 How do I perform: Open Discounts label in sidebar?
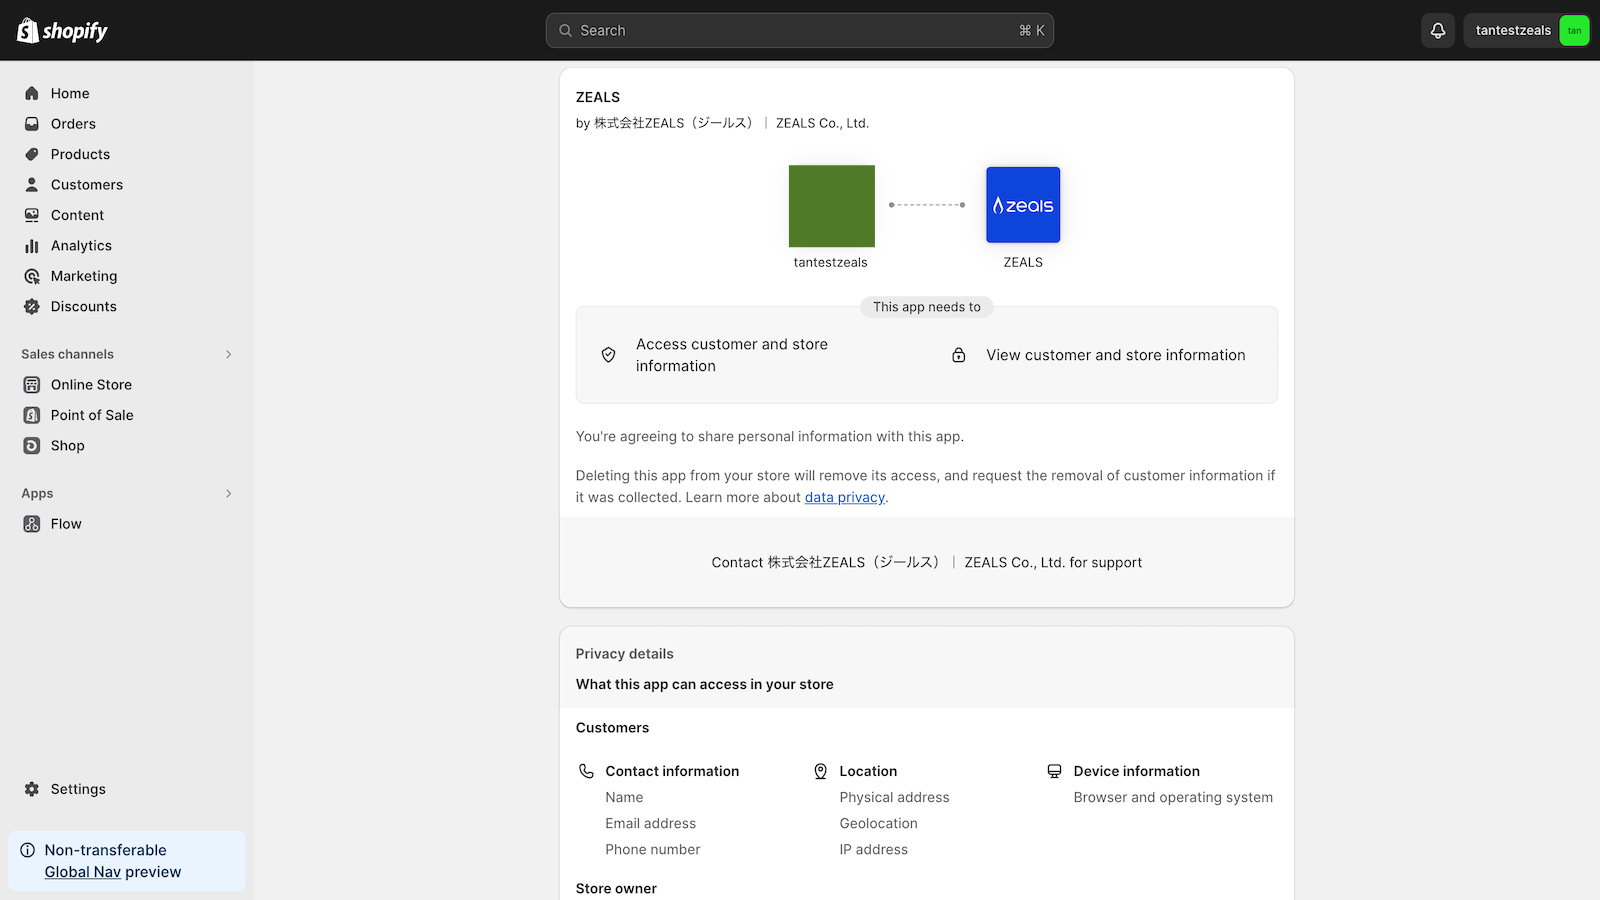pyautogui.click(x=84, y=307)
